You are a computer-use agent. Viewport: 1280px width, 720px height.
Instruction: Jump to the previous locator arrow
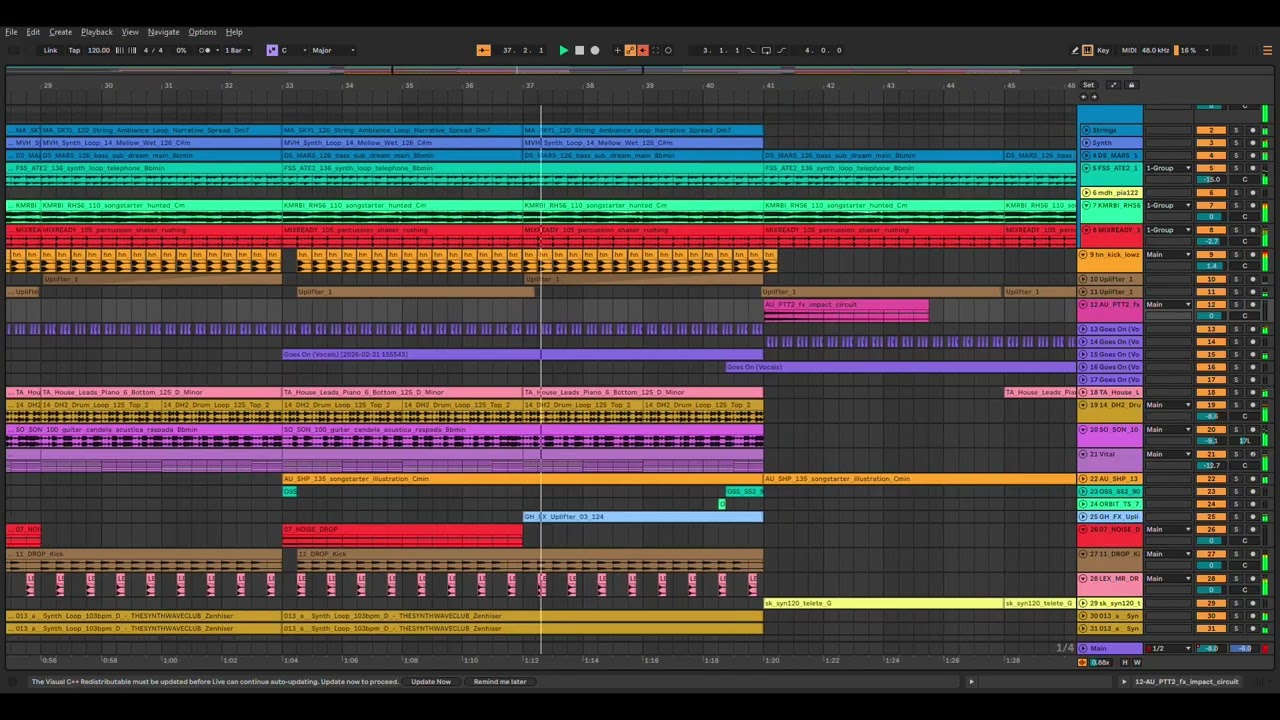(x=1083, y=97)
